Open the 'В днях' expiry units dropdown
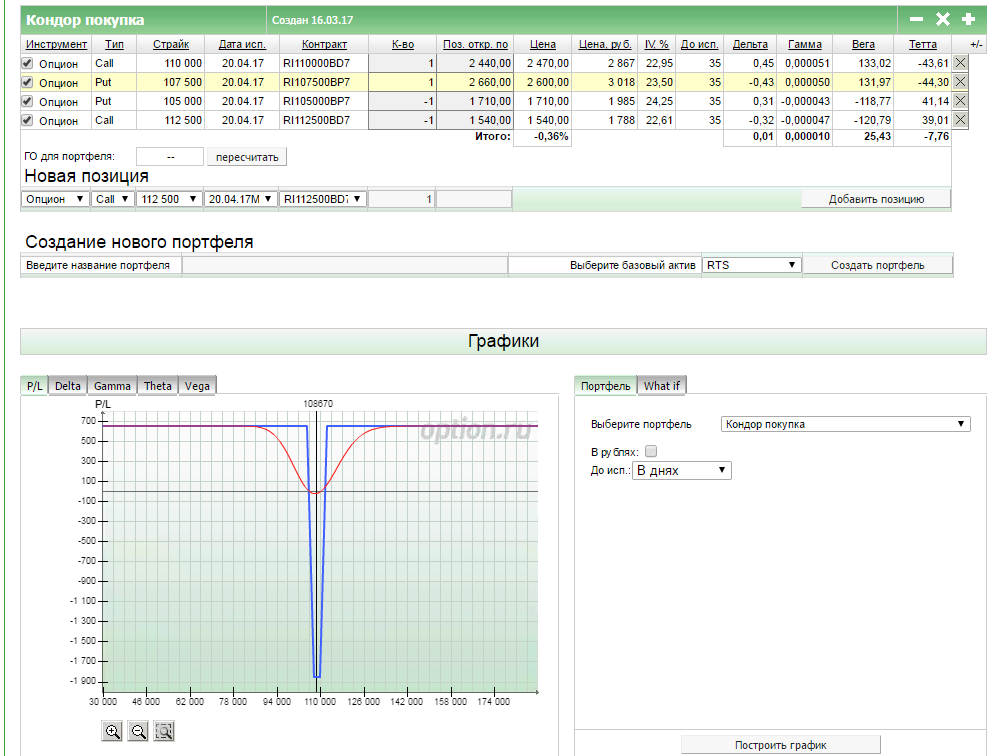Viewport: 996px width, 756px height. pos(682,470)
